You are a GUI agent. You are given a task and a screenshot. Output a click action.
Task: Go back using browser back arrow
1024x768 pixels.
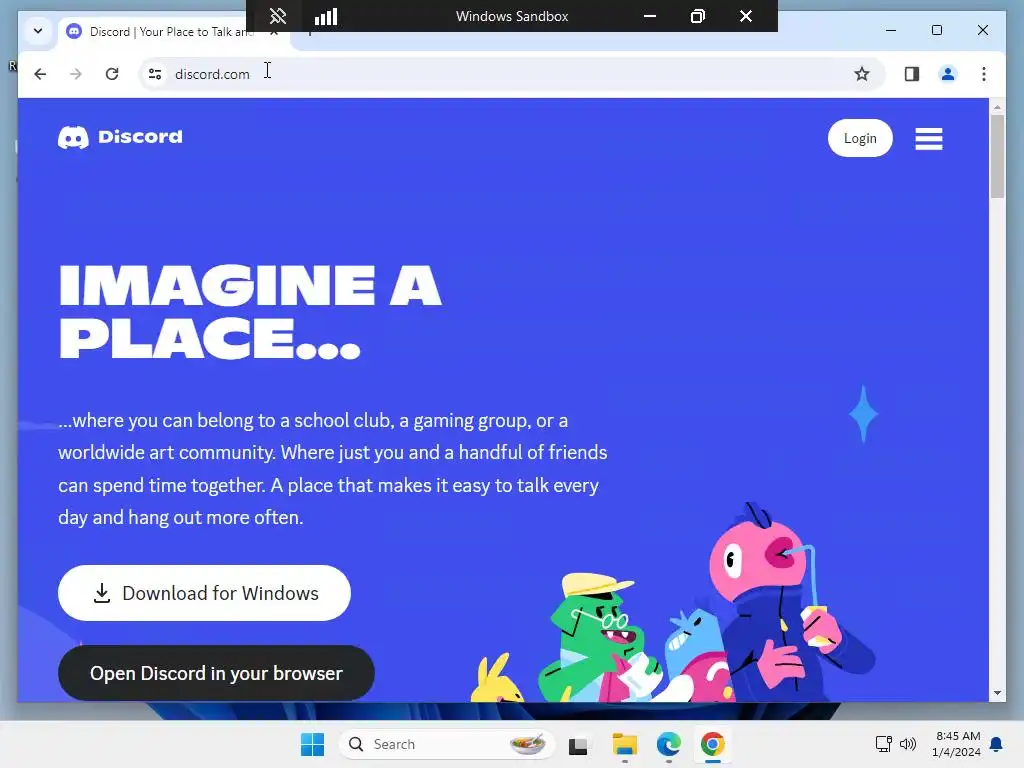40,74
